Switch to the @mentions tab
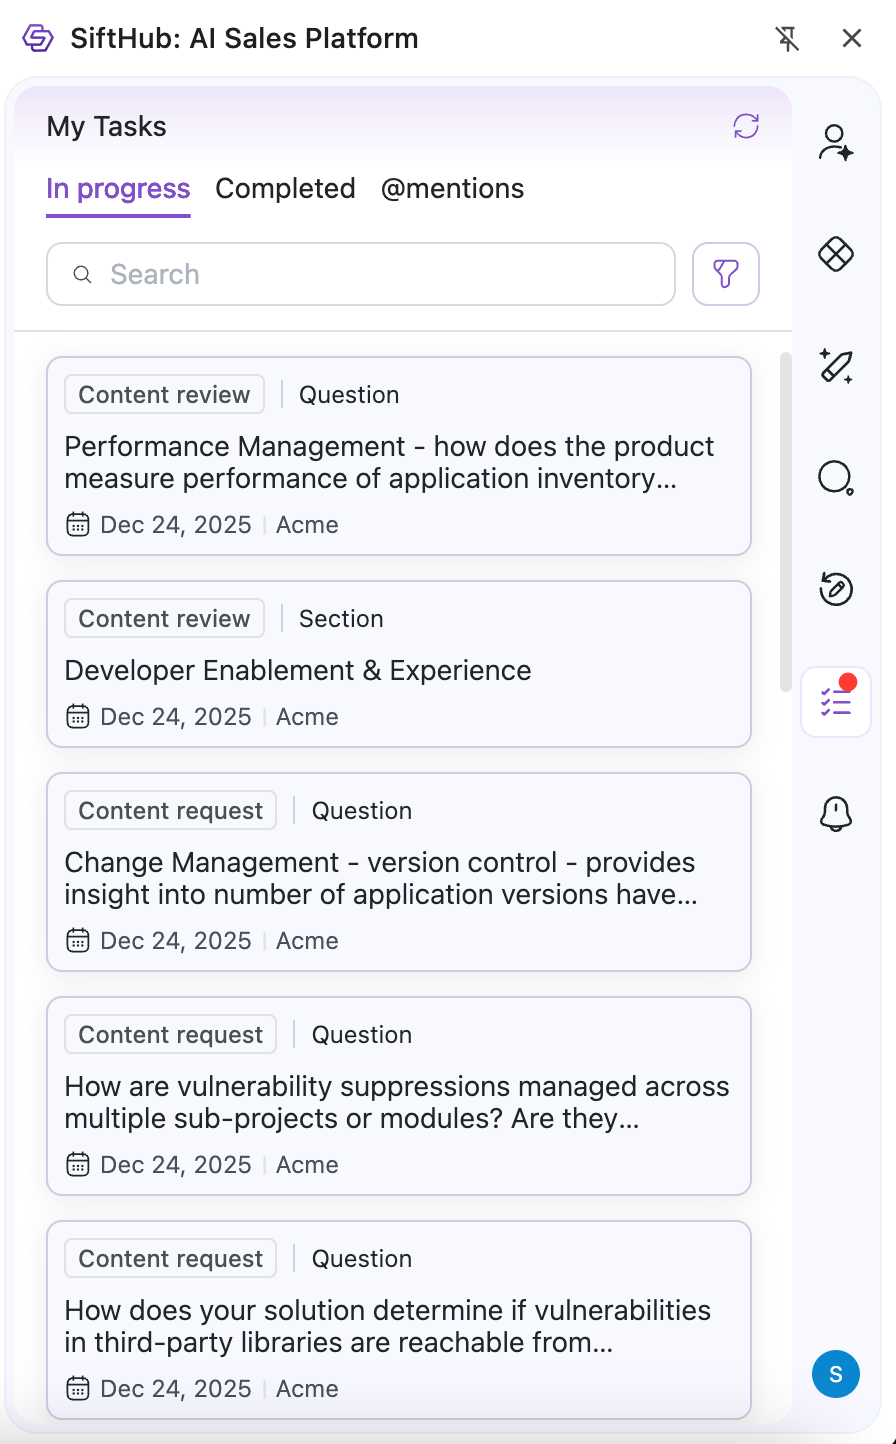 tap(452, 189)
